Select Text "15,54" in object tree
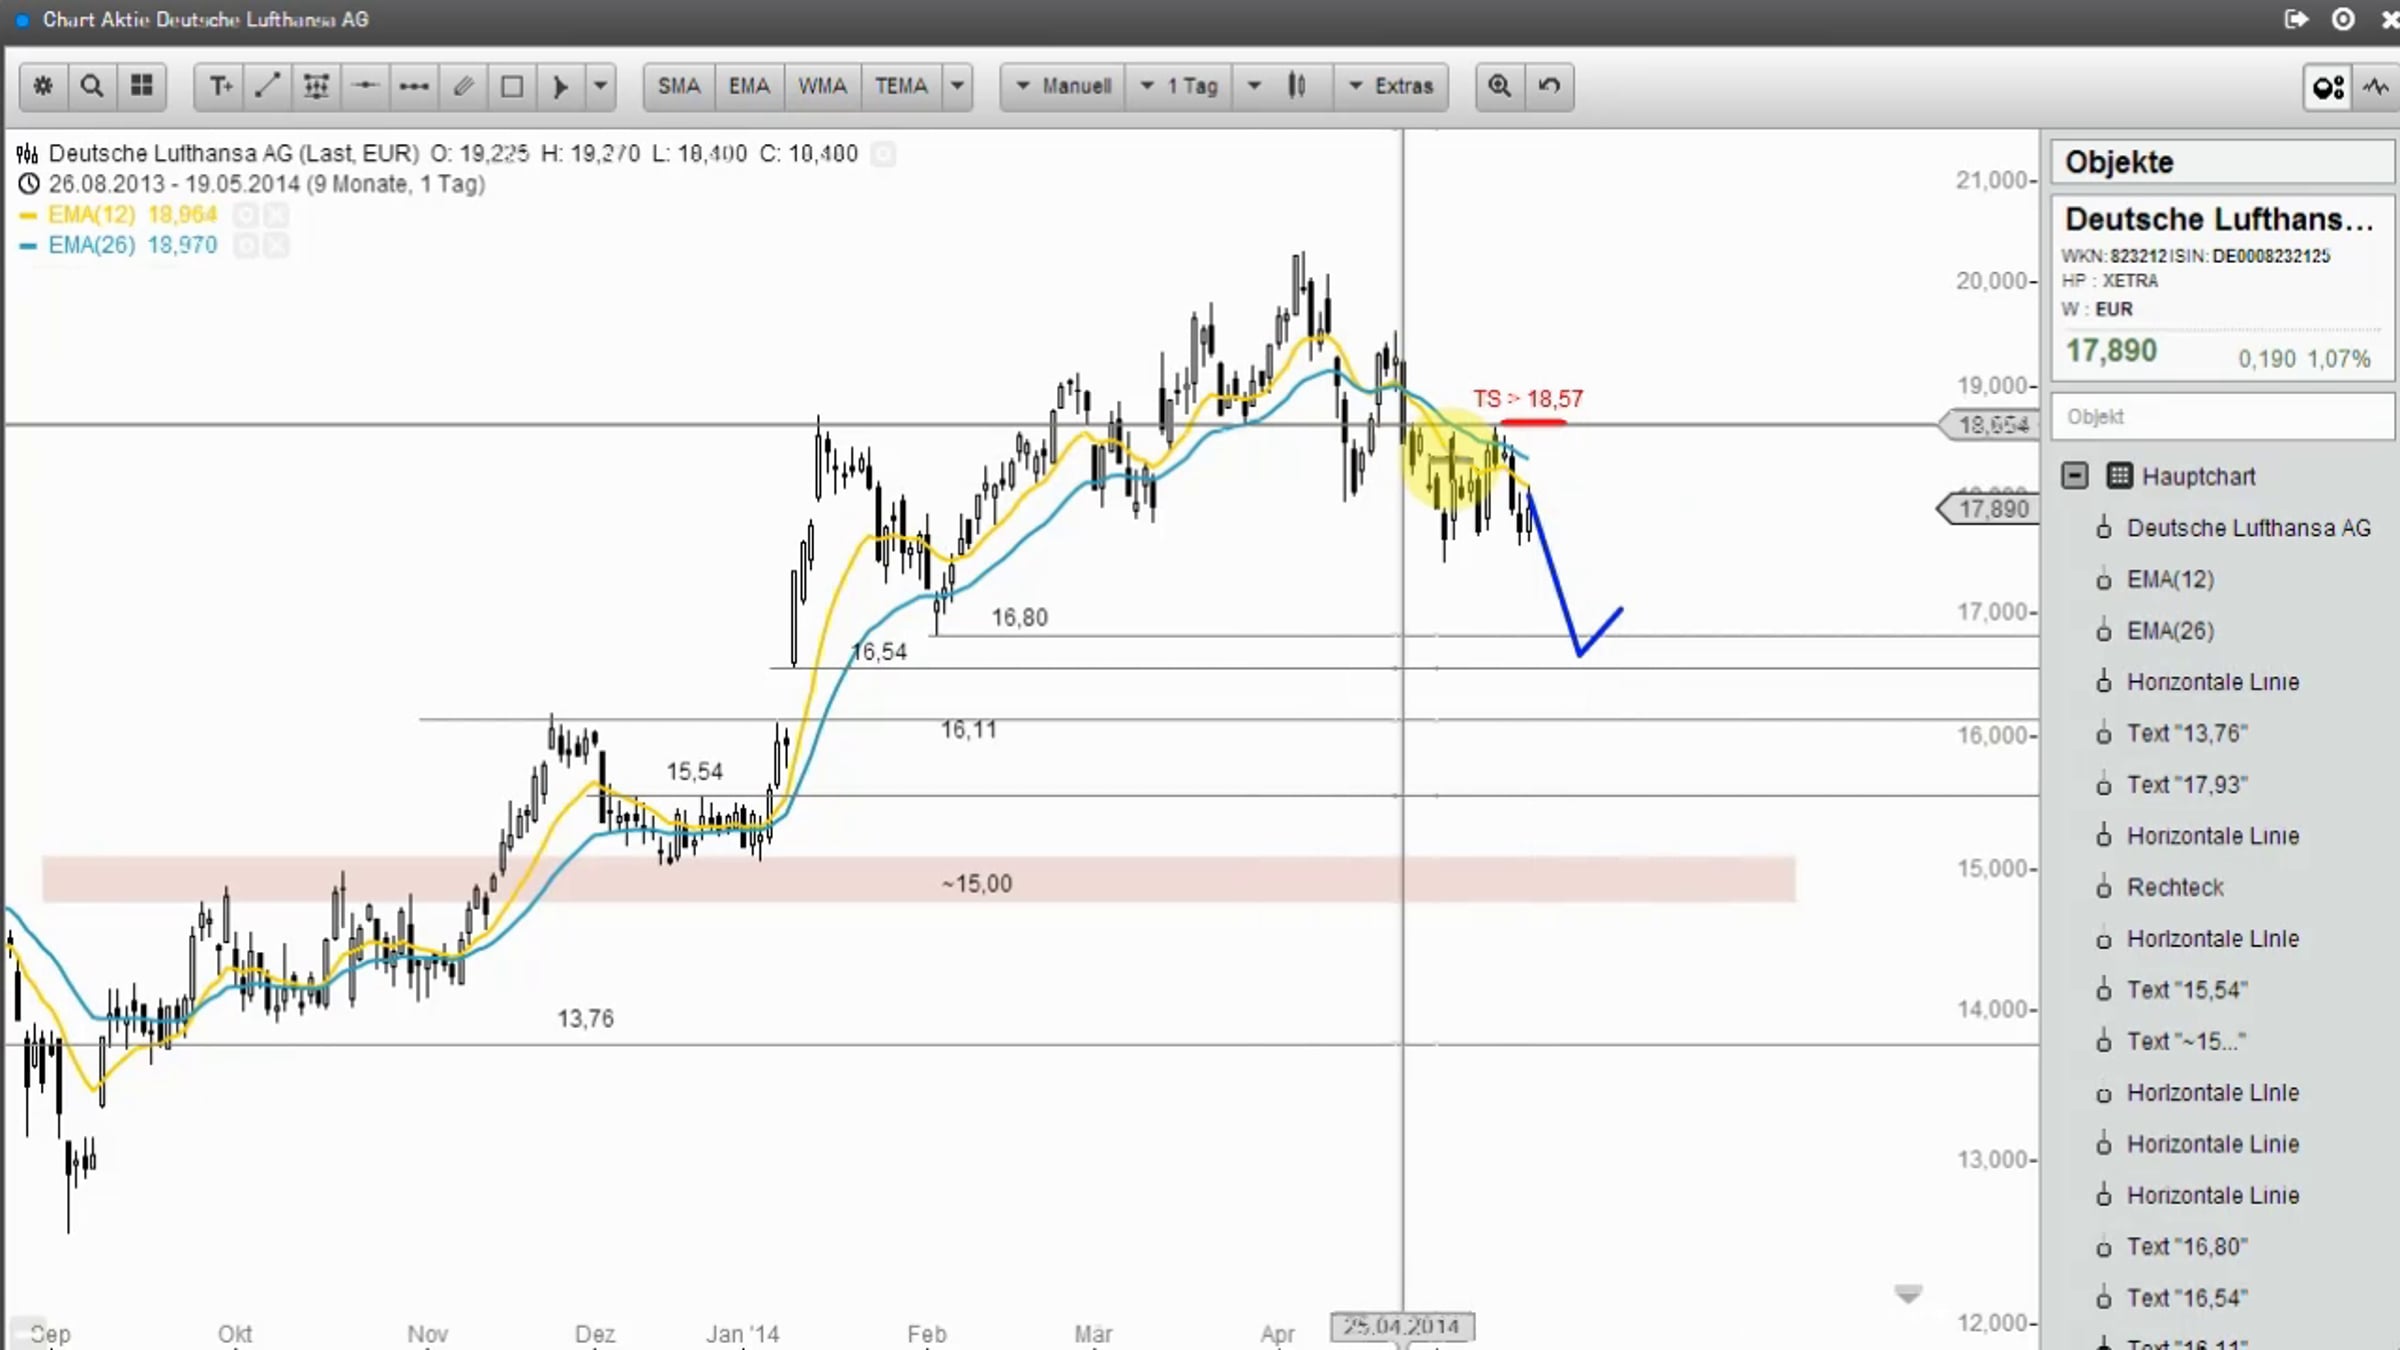The width and height of the screenshot is (2400, 1350). (x=2187, y=990)
